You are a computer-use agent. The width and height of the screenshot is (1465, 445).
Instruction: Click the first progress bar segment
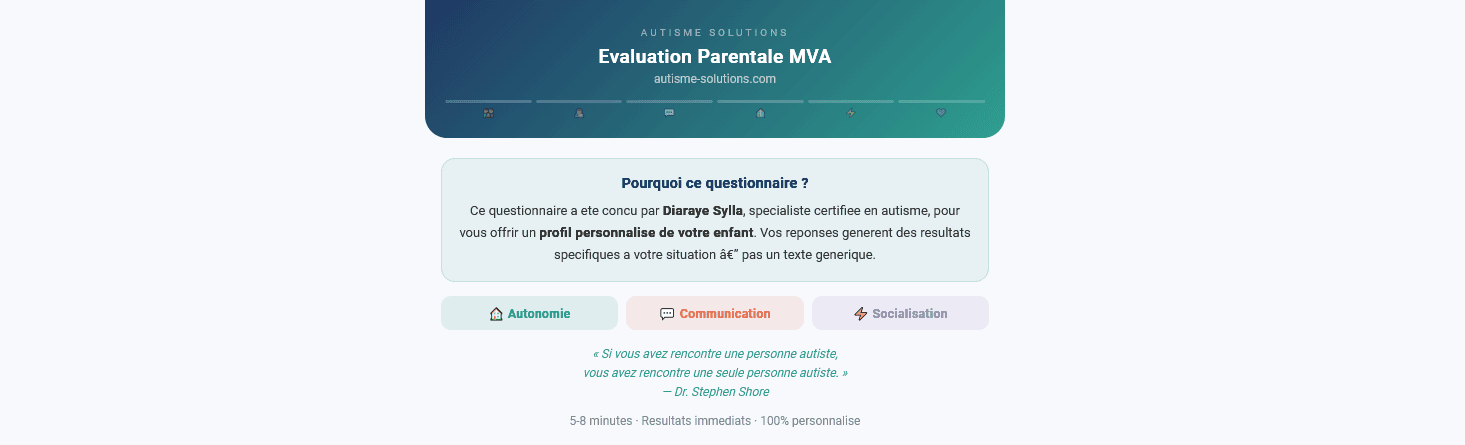click(x=488, y=101)
